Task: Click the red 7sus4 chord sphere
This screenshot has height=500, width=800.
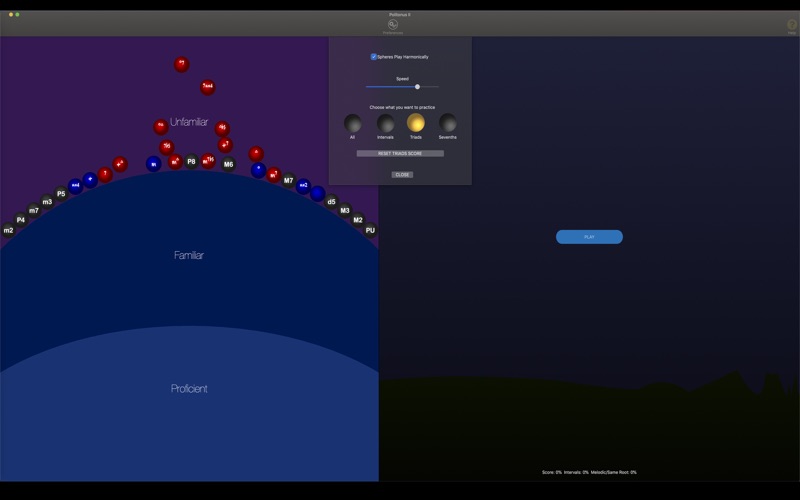Action: tap(208, 87)
